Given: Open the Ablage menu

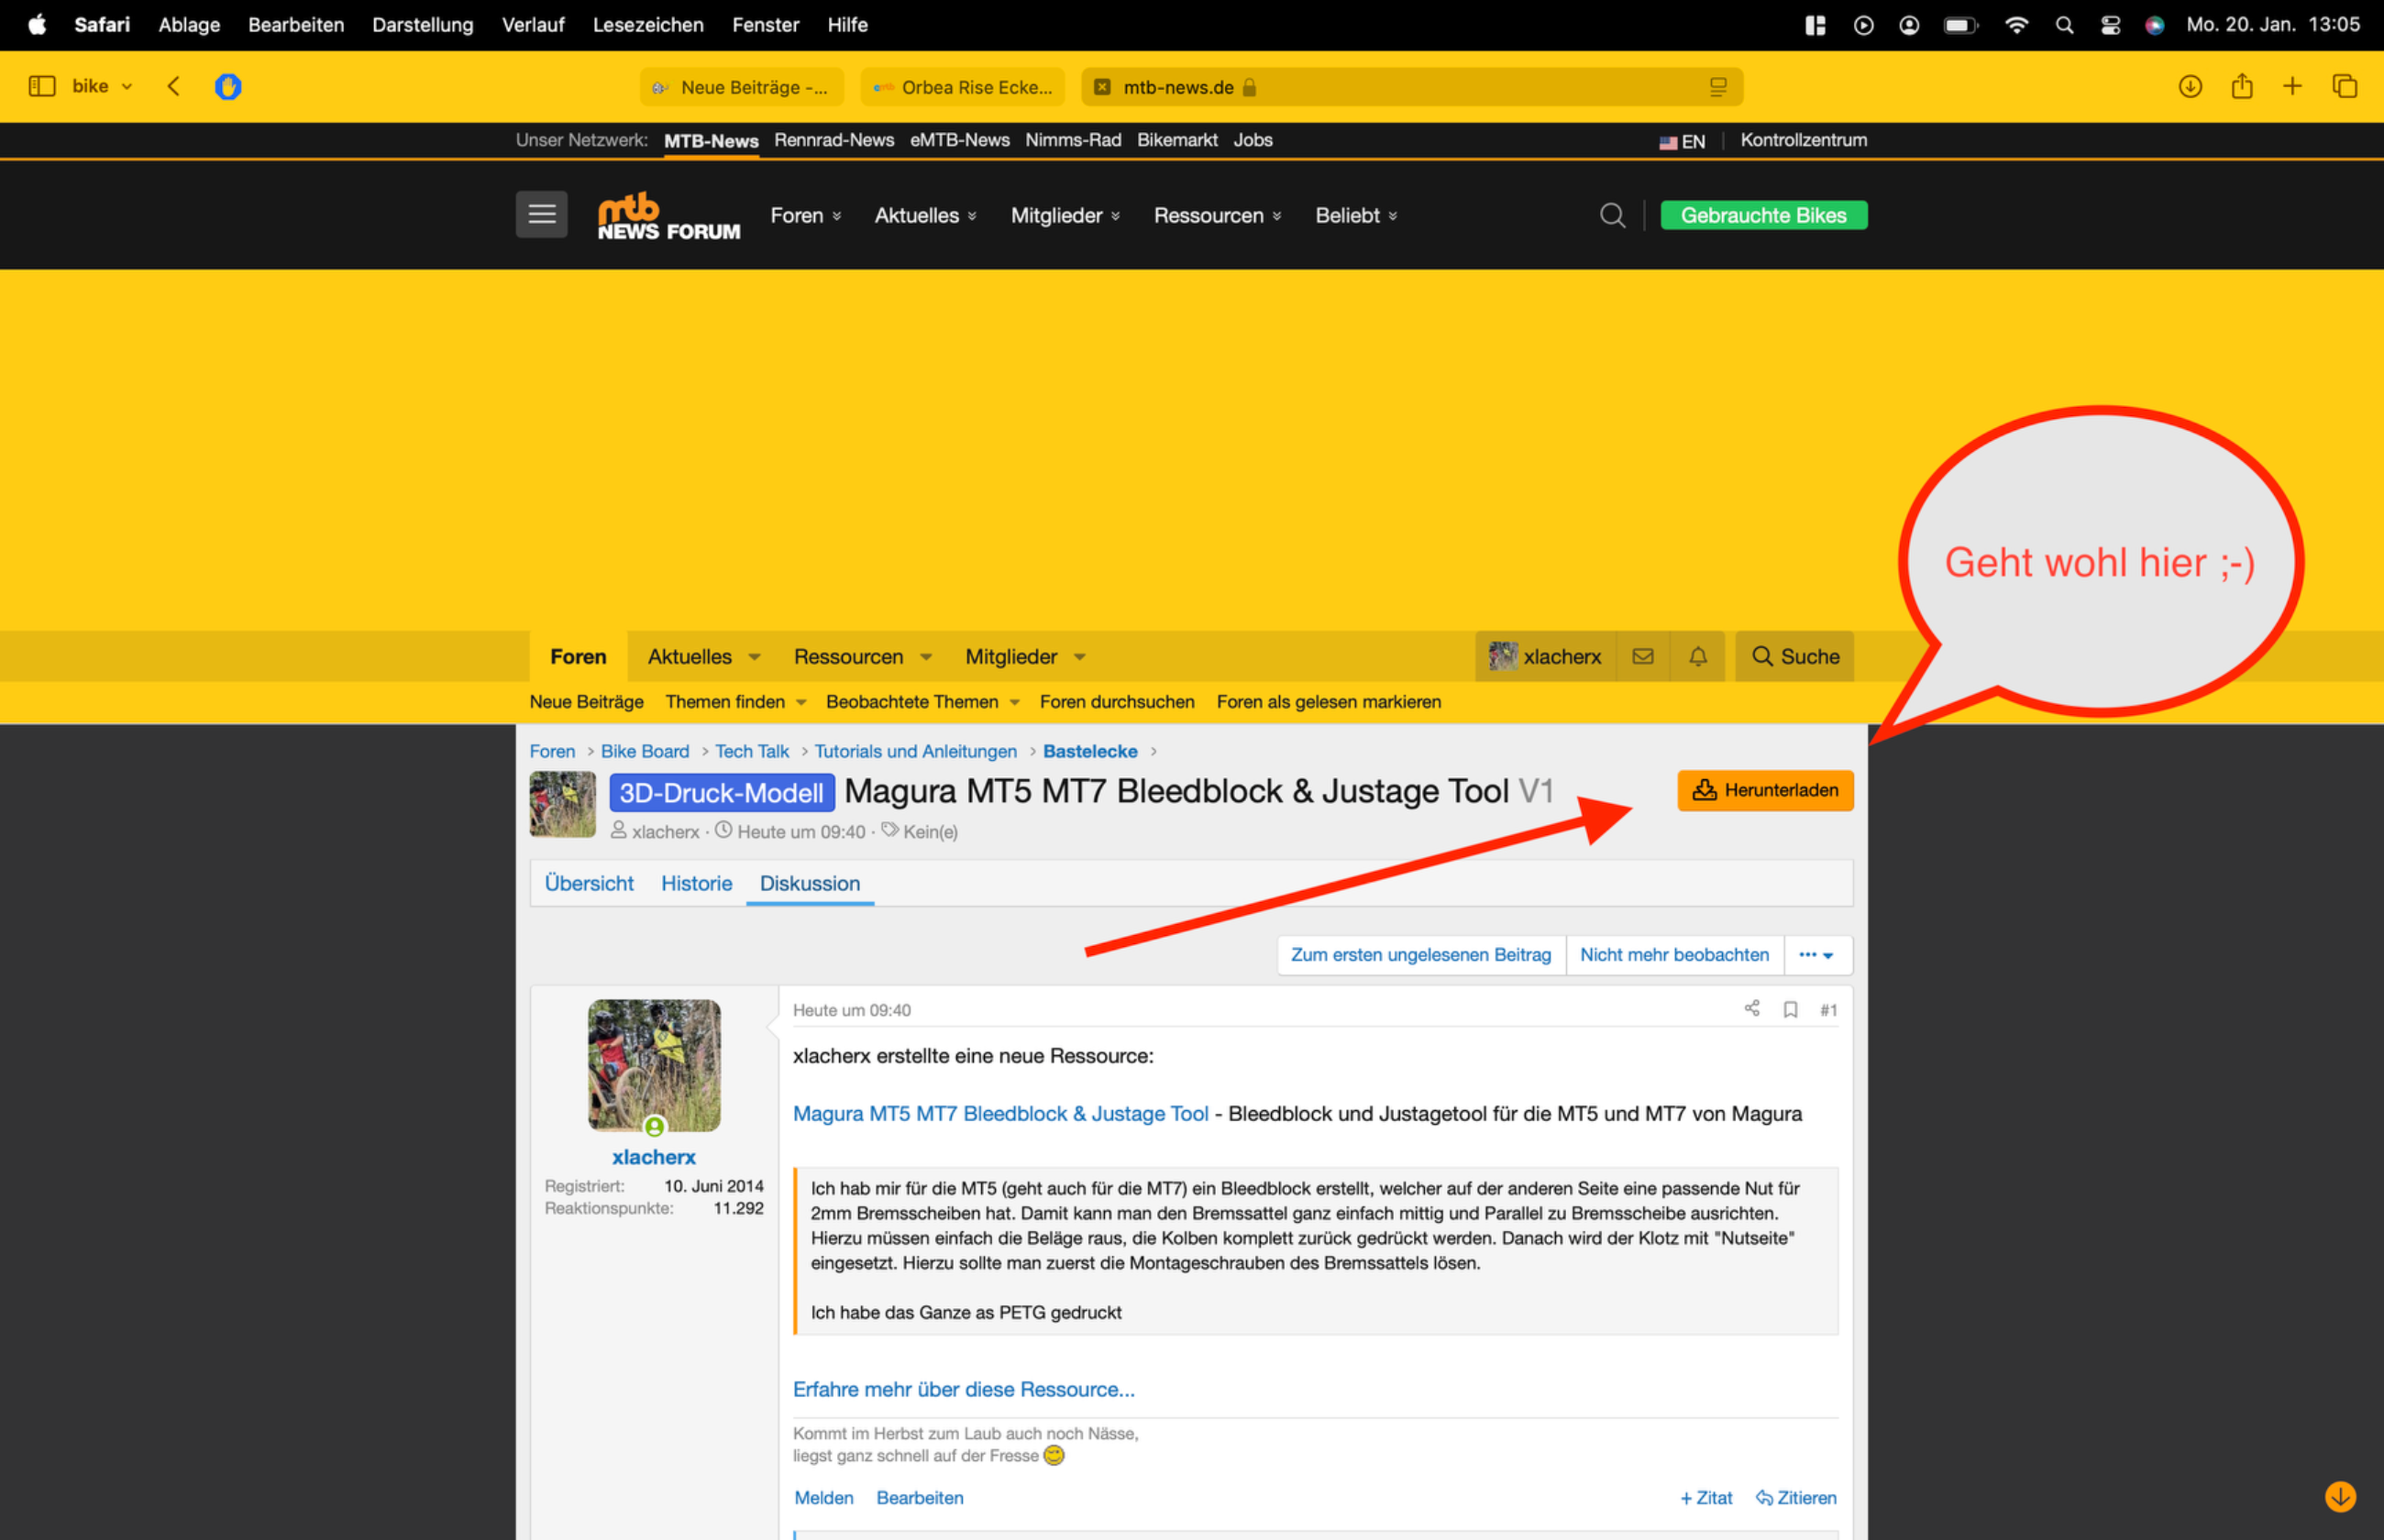Looking at the screenshot, I should pyautogui.click(x=189, y=25).
